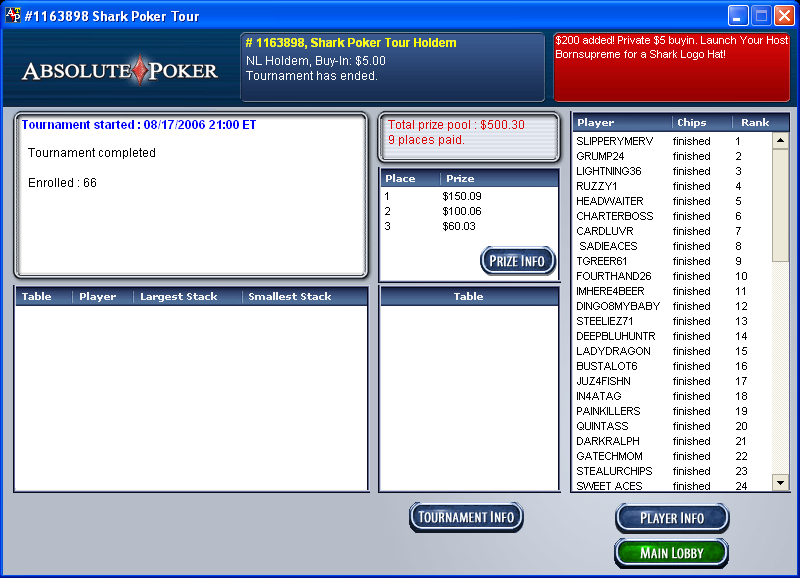800x578 pixels.
Task: Click the player list scroll up arrow
Action: [x=781, y=140]
